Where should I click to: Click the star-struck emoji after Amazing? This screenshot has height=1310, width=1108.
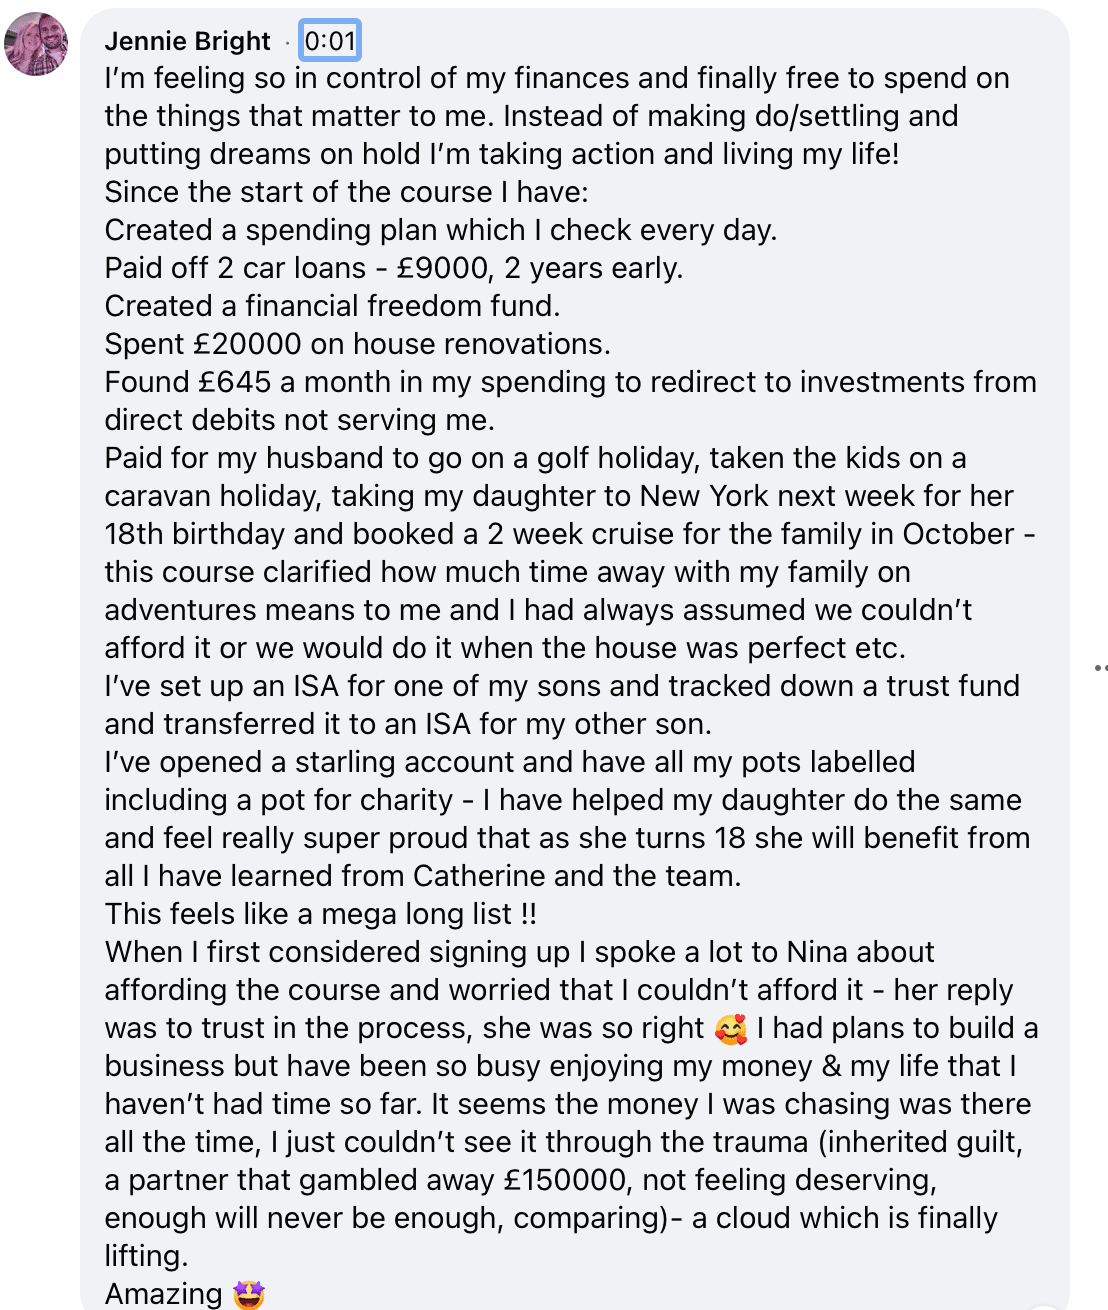(x=248, y=1295)
